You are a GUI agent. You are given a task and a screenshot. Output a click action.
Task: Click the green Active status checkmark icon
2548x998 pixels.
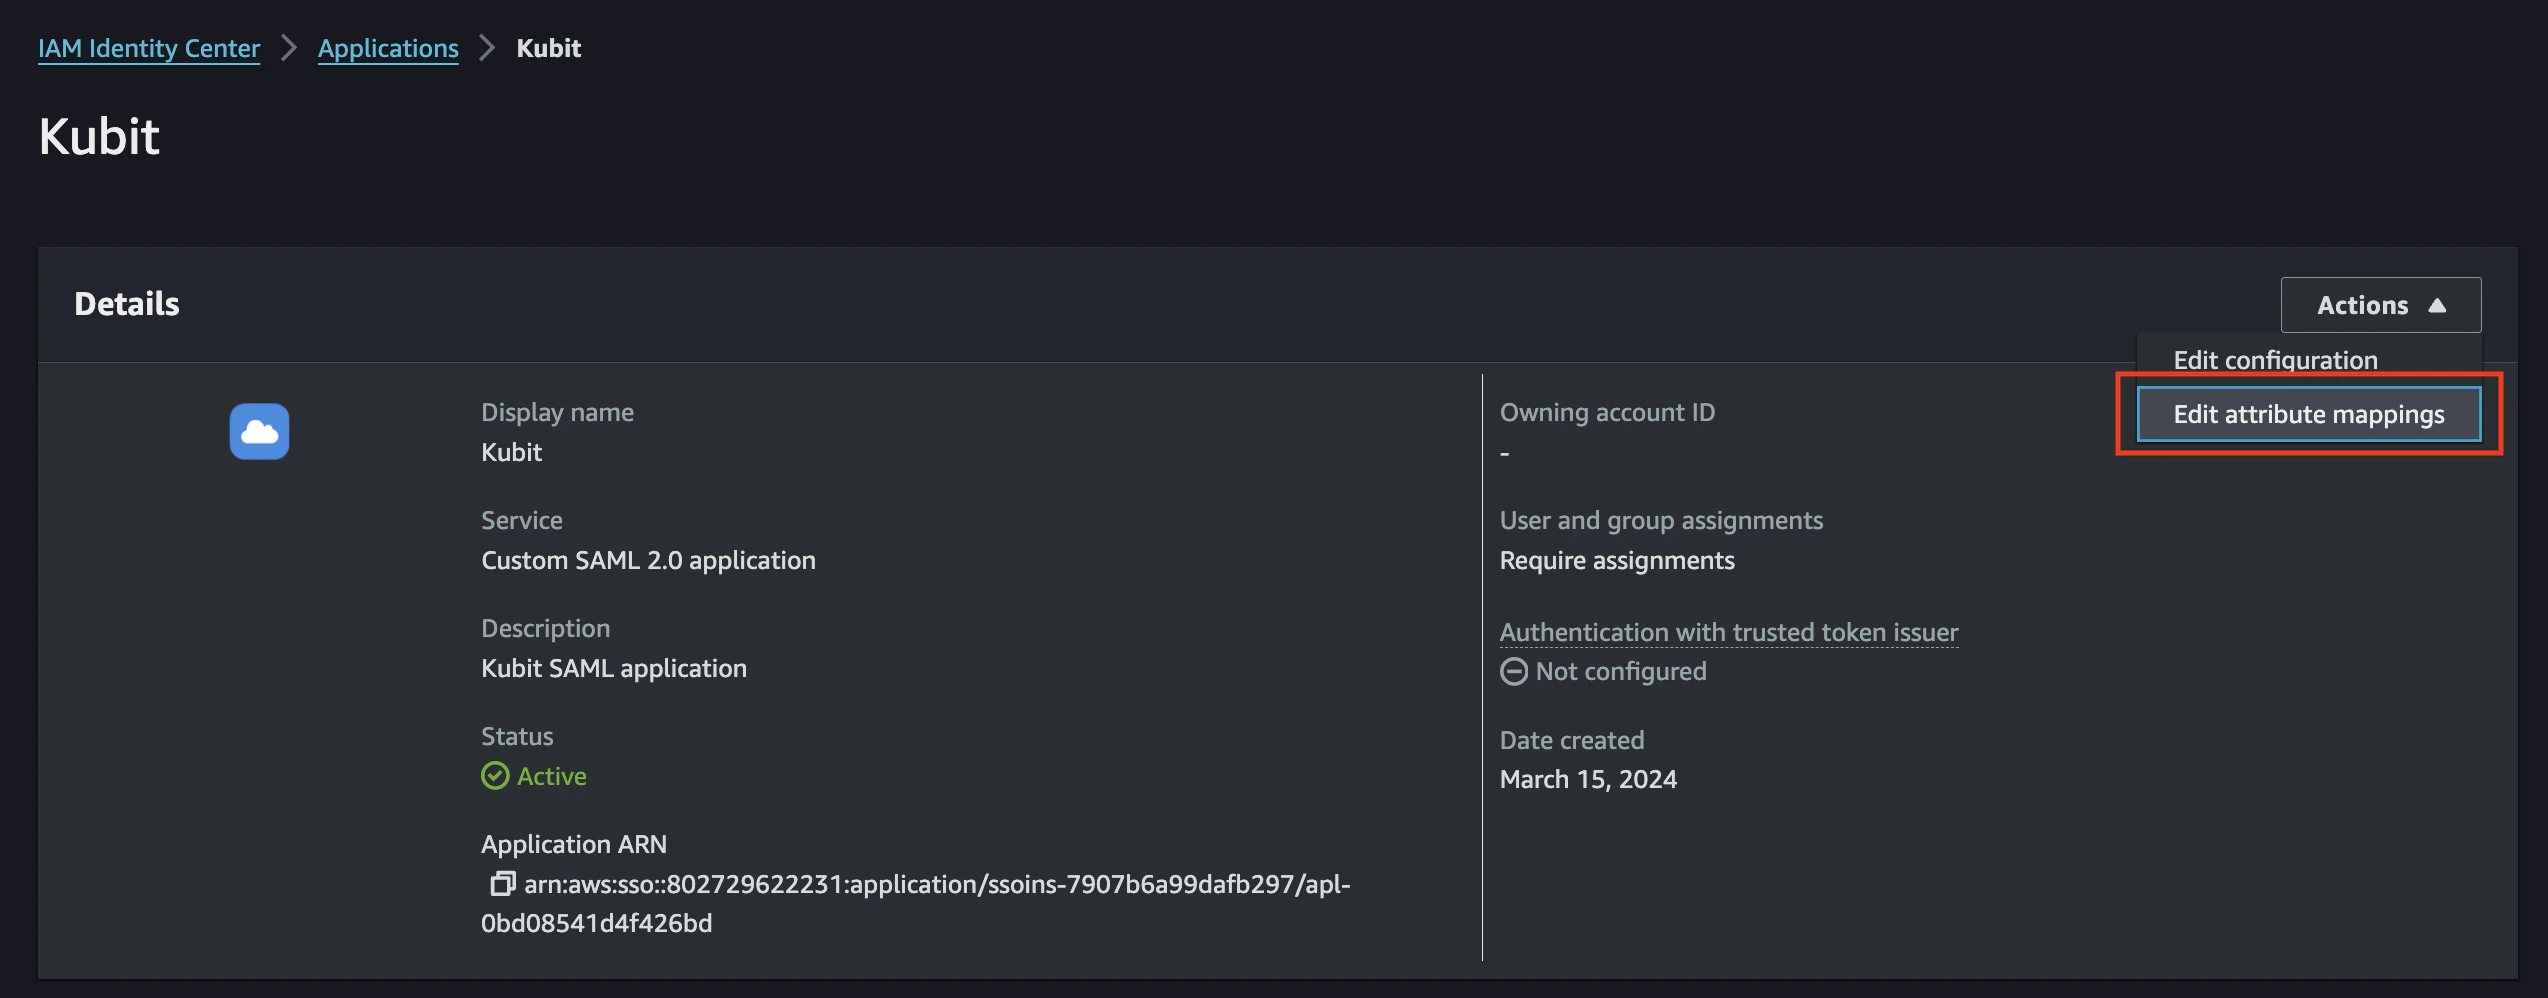tap(495, 776)
